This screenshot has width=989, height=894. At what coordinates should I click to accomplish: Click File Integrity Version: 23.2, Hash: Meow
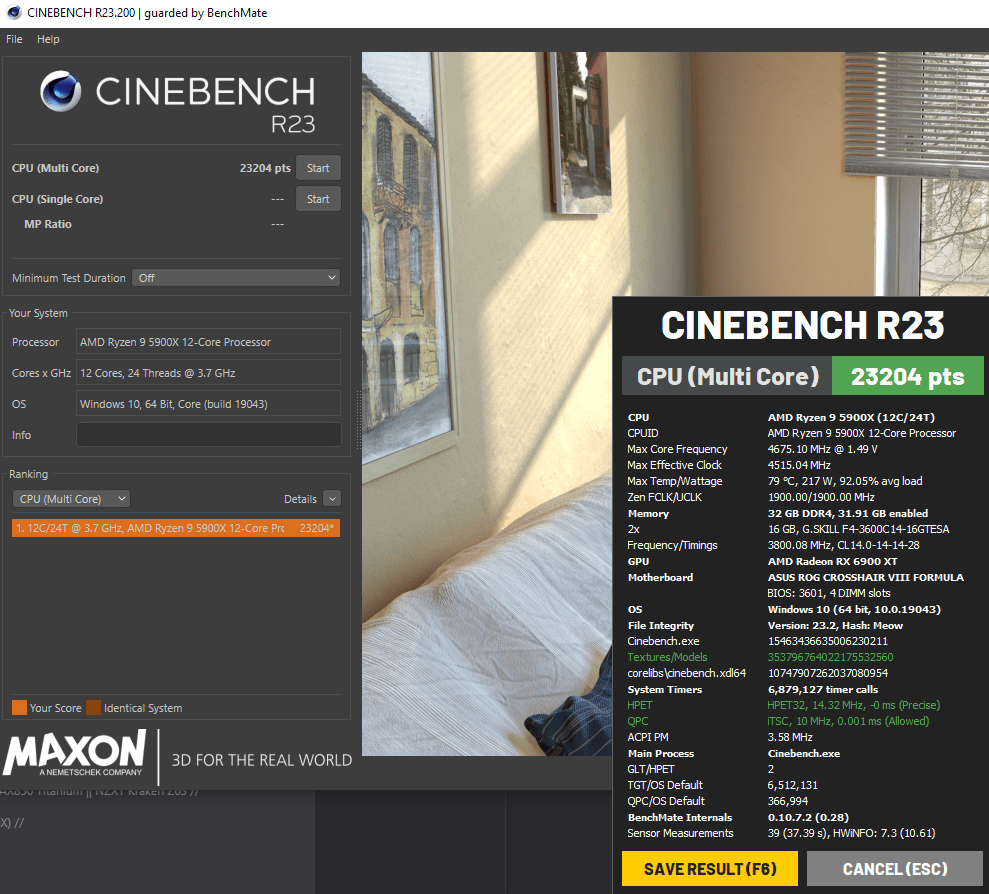[835, 626]
